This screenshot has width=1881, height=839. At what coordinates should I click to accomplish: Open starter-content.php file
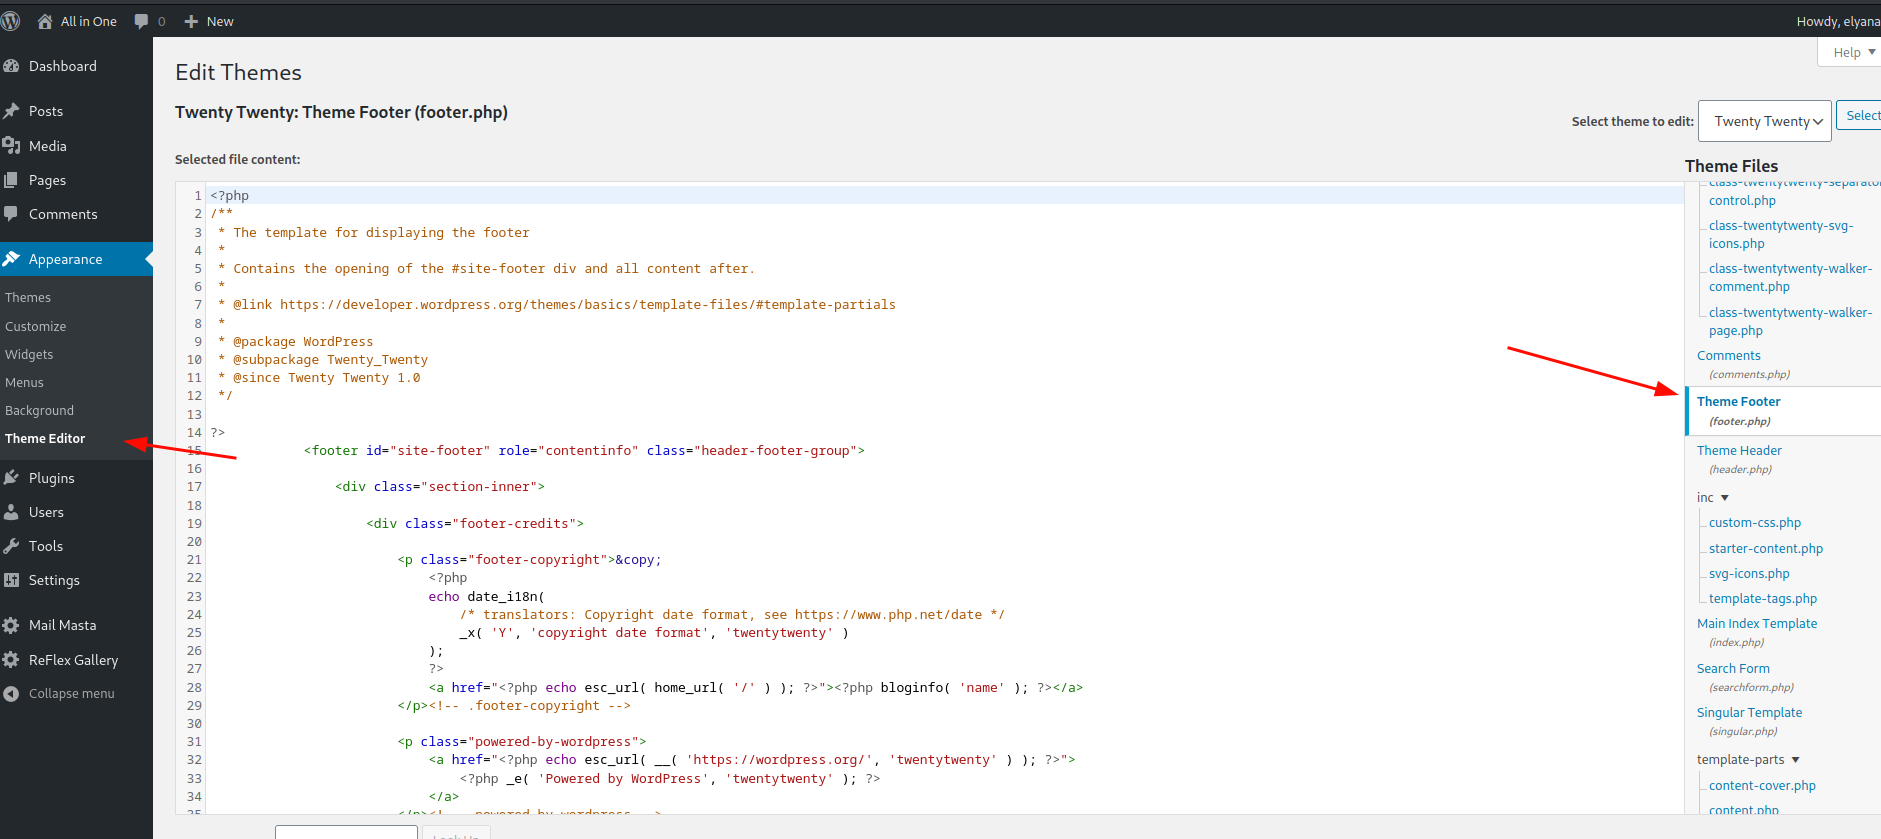(1766, 549)
